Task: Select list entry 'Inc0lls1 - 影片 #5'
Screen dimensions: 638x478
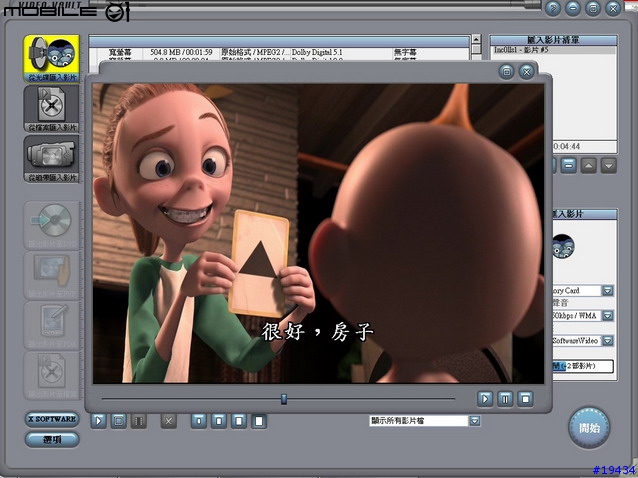Action: (553, 50)
